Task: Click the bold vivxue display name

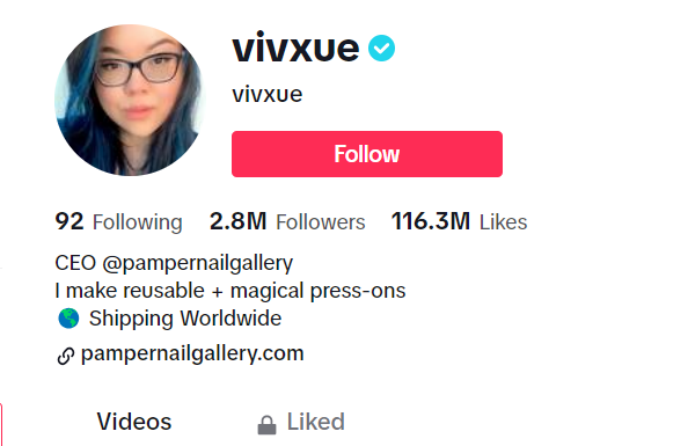Action: [296, 48]
